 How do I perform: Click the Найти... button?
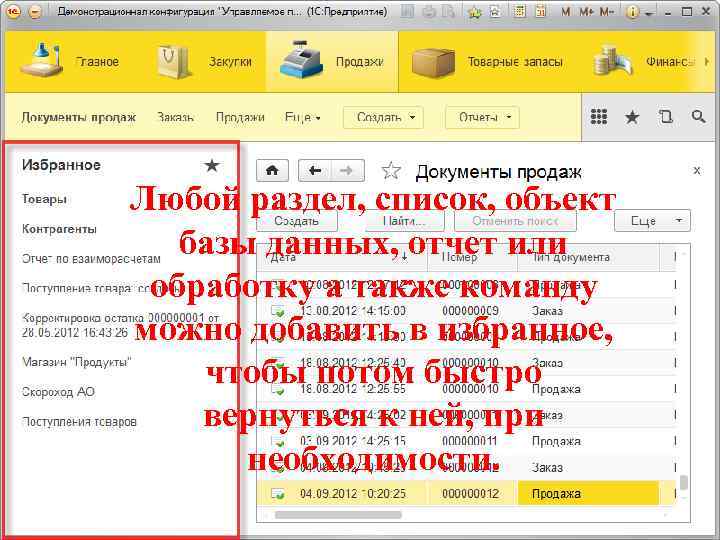point(405,221)
